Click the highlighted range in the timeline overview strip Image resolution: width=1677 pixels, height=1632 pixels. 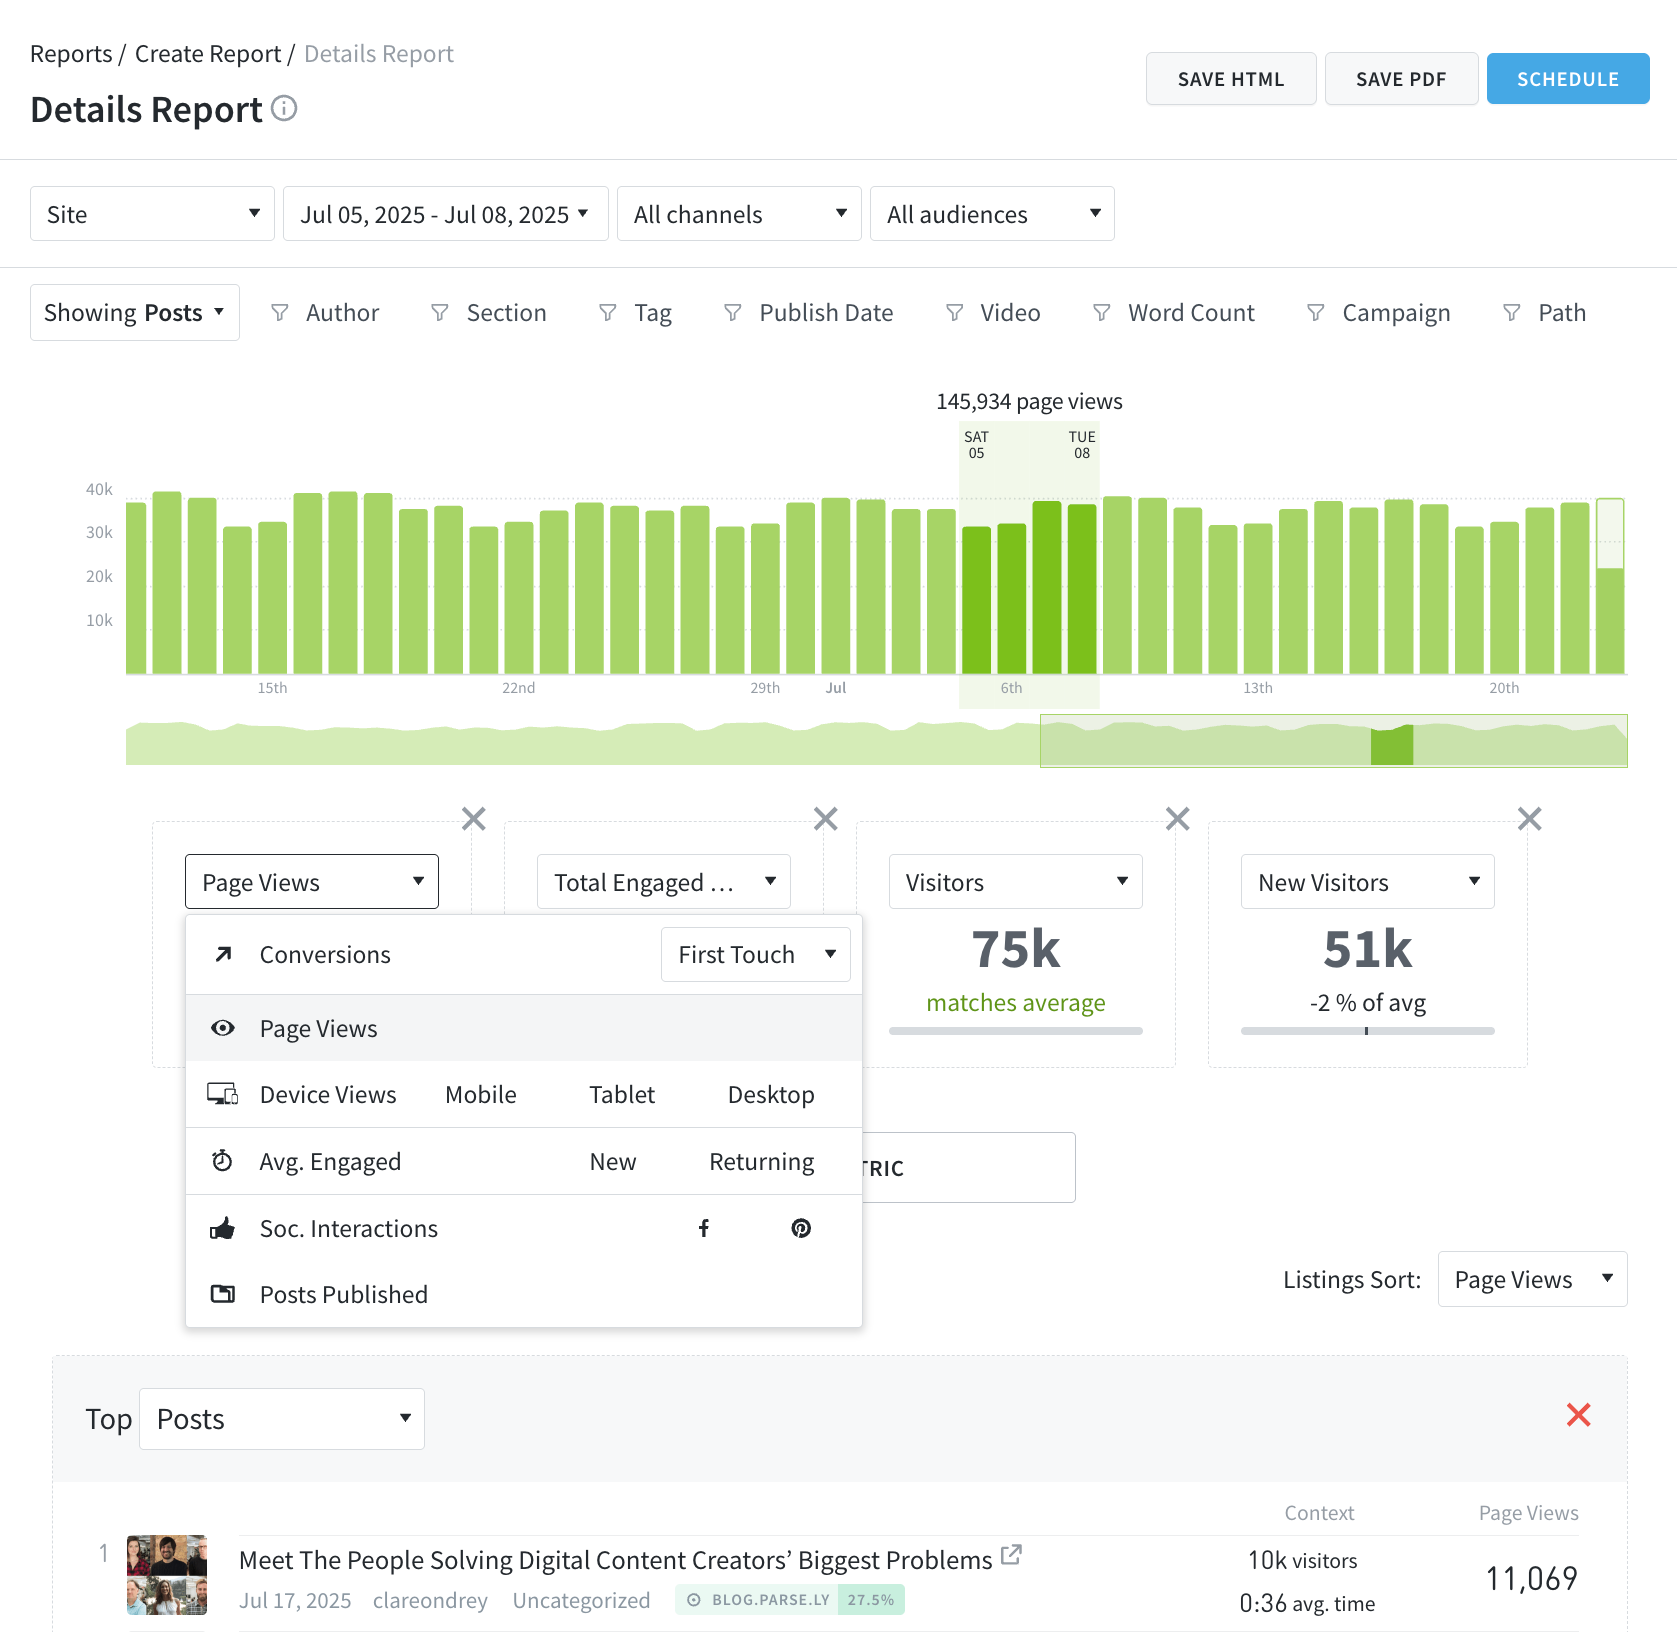[1391, 746]
